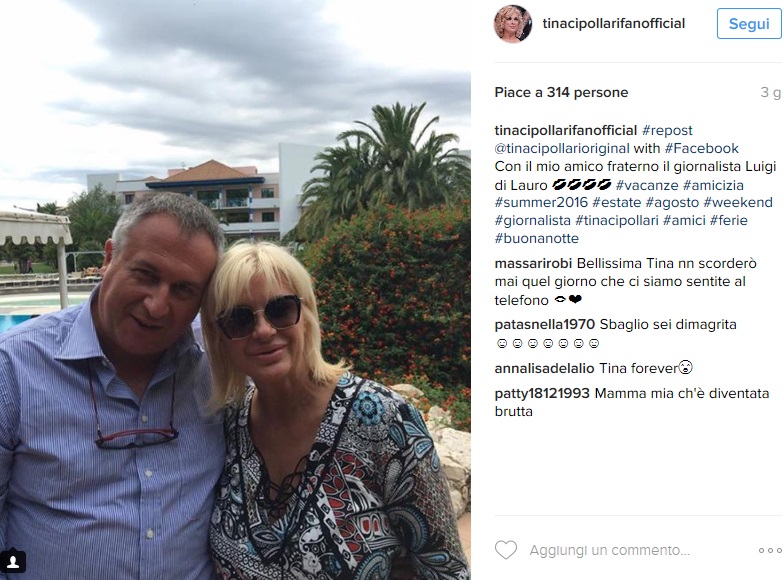783x580 pixels.
Task: Open the #summer2016 hashtag
Action: [541, 202]
